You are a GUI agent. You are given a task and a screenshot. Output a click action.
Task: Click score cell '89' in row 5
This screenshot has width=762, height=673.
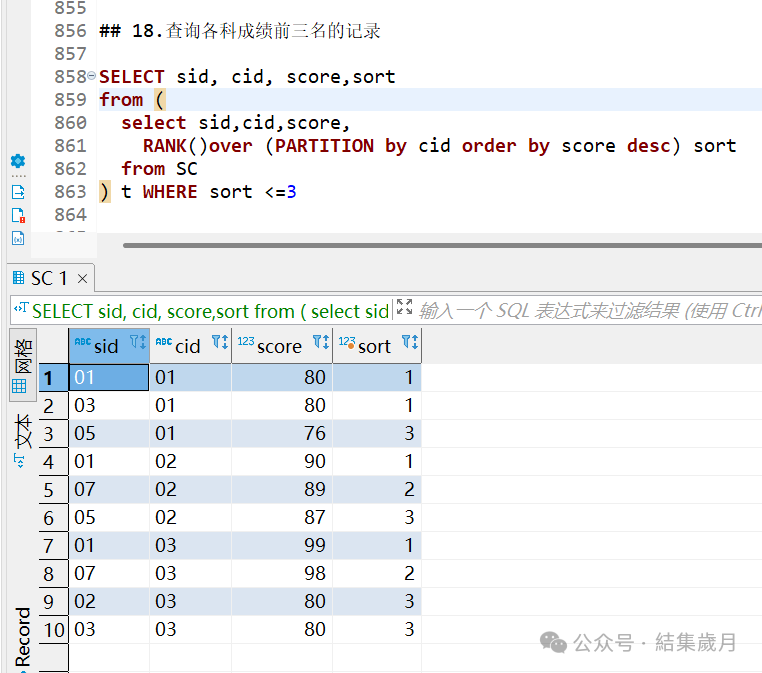click(282, 489)
